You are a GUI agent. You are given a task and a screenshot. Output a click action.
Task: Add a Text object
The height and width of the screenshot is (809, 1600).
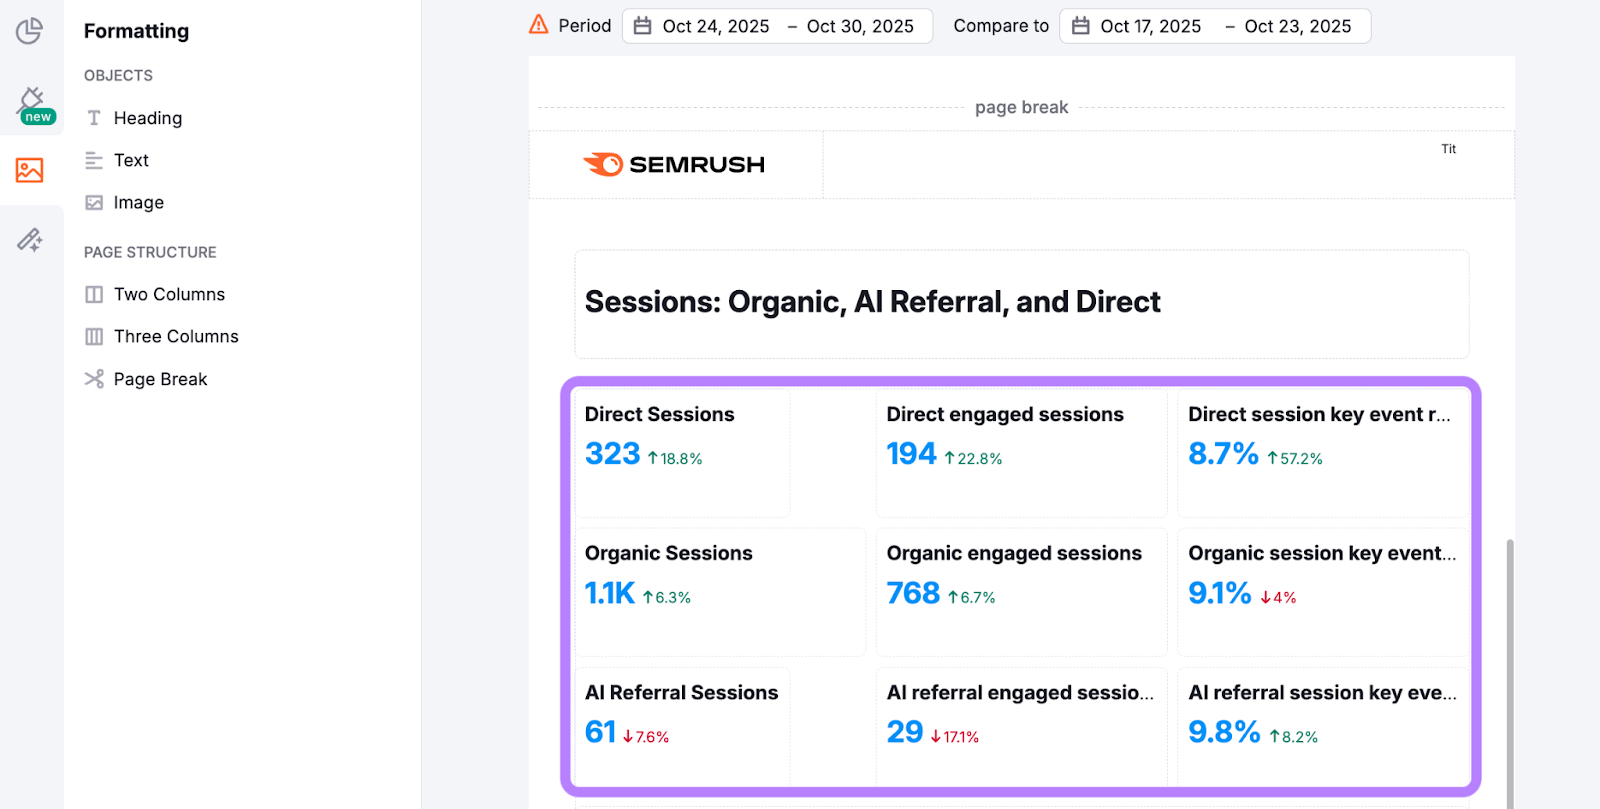point(130,160)
